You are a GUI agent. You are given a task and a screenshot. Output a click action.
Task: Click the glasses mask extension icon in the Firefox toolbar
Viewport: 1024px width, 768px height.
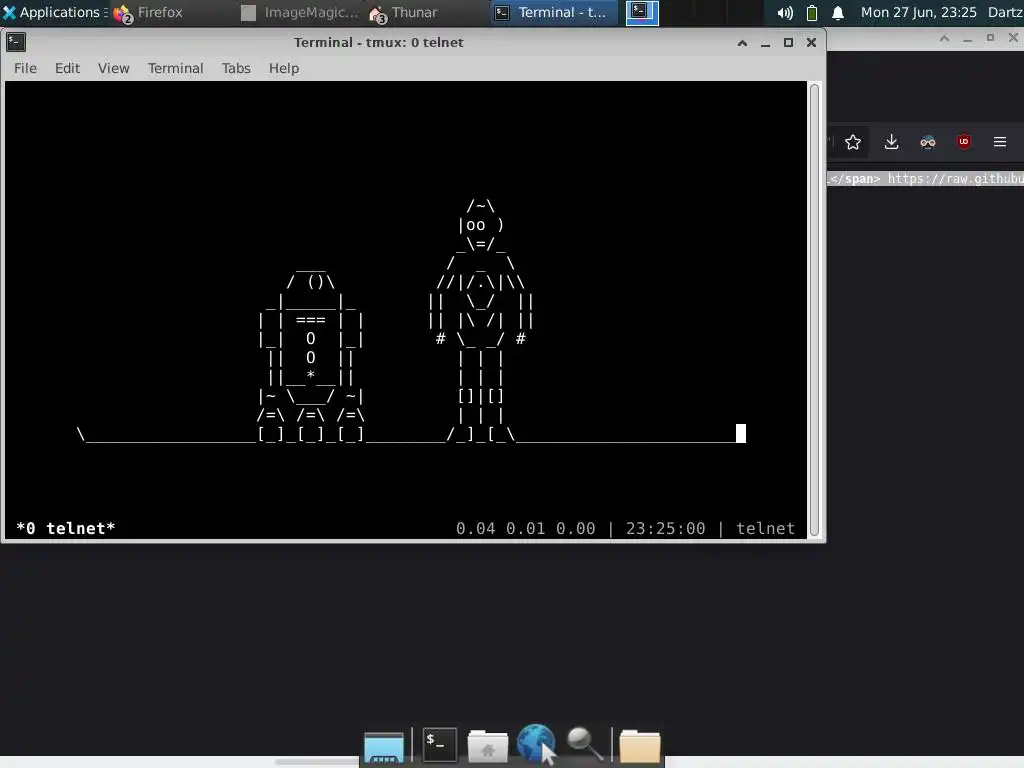tap(927, 142)
